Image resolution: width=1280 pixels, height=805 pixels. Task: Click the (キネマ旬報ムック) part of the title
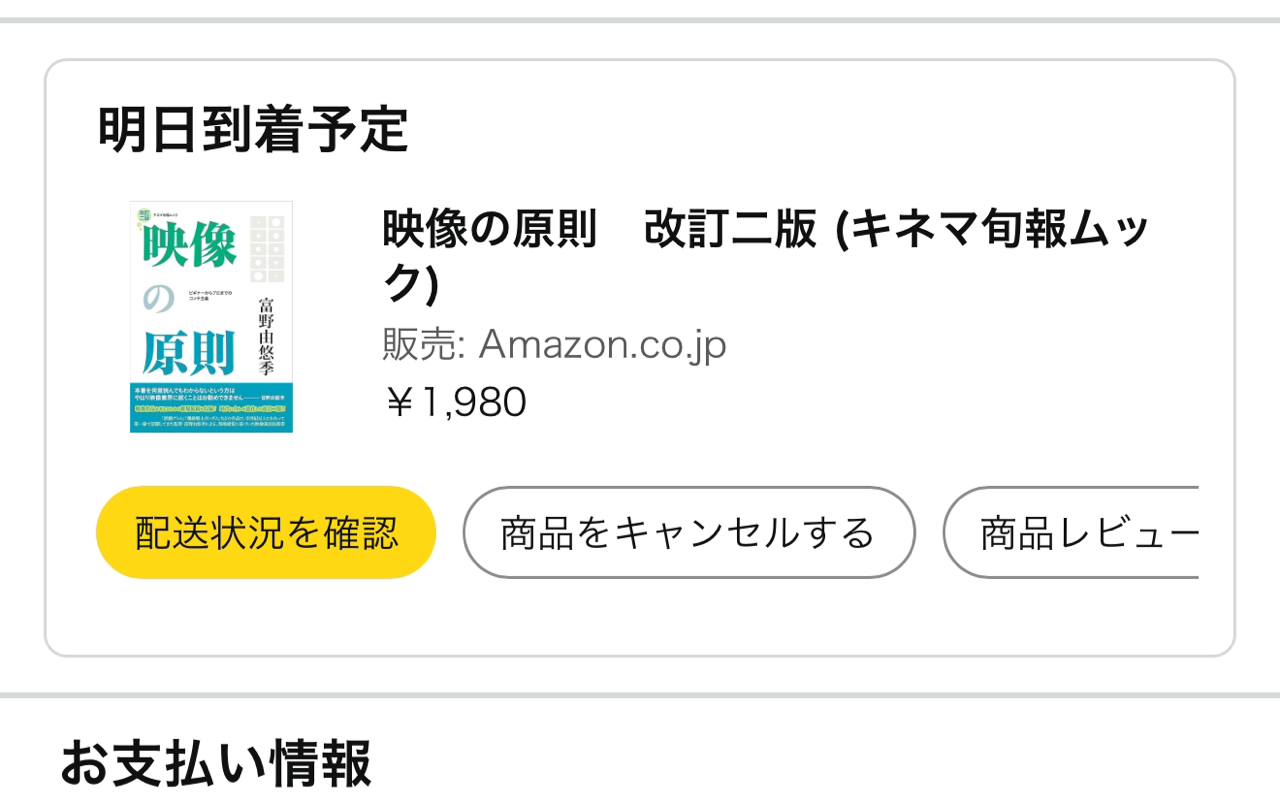(x=991, y=231)
